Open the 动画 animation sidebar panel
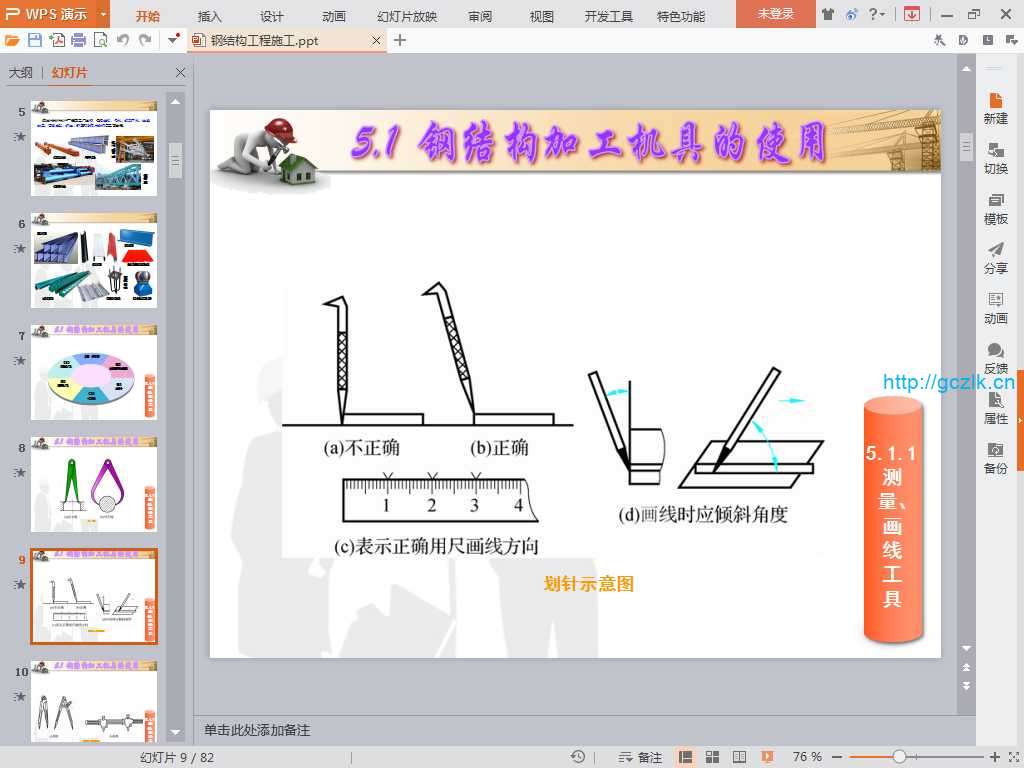The image size is (1024, 768). pyautogui.click(x=995, y=307)
